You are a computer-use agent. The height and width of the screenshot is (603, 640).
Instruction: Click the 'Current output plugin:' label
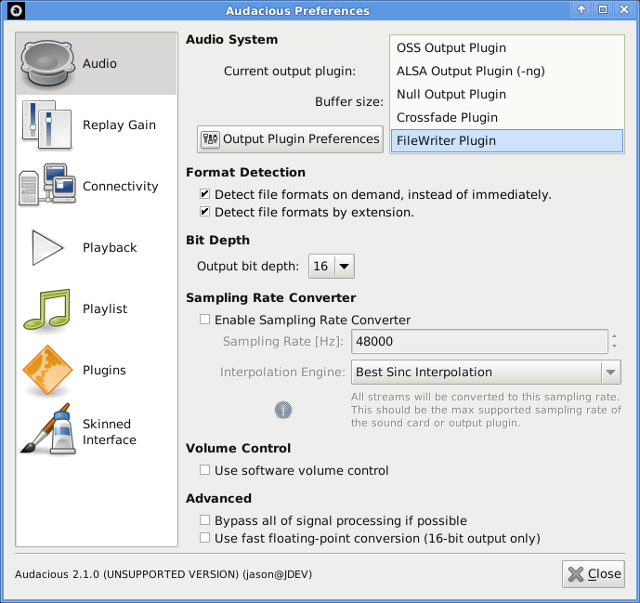(x=290, y=71)
